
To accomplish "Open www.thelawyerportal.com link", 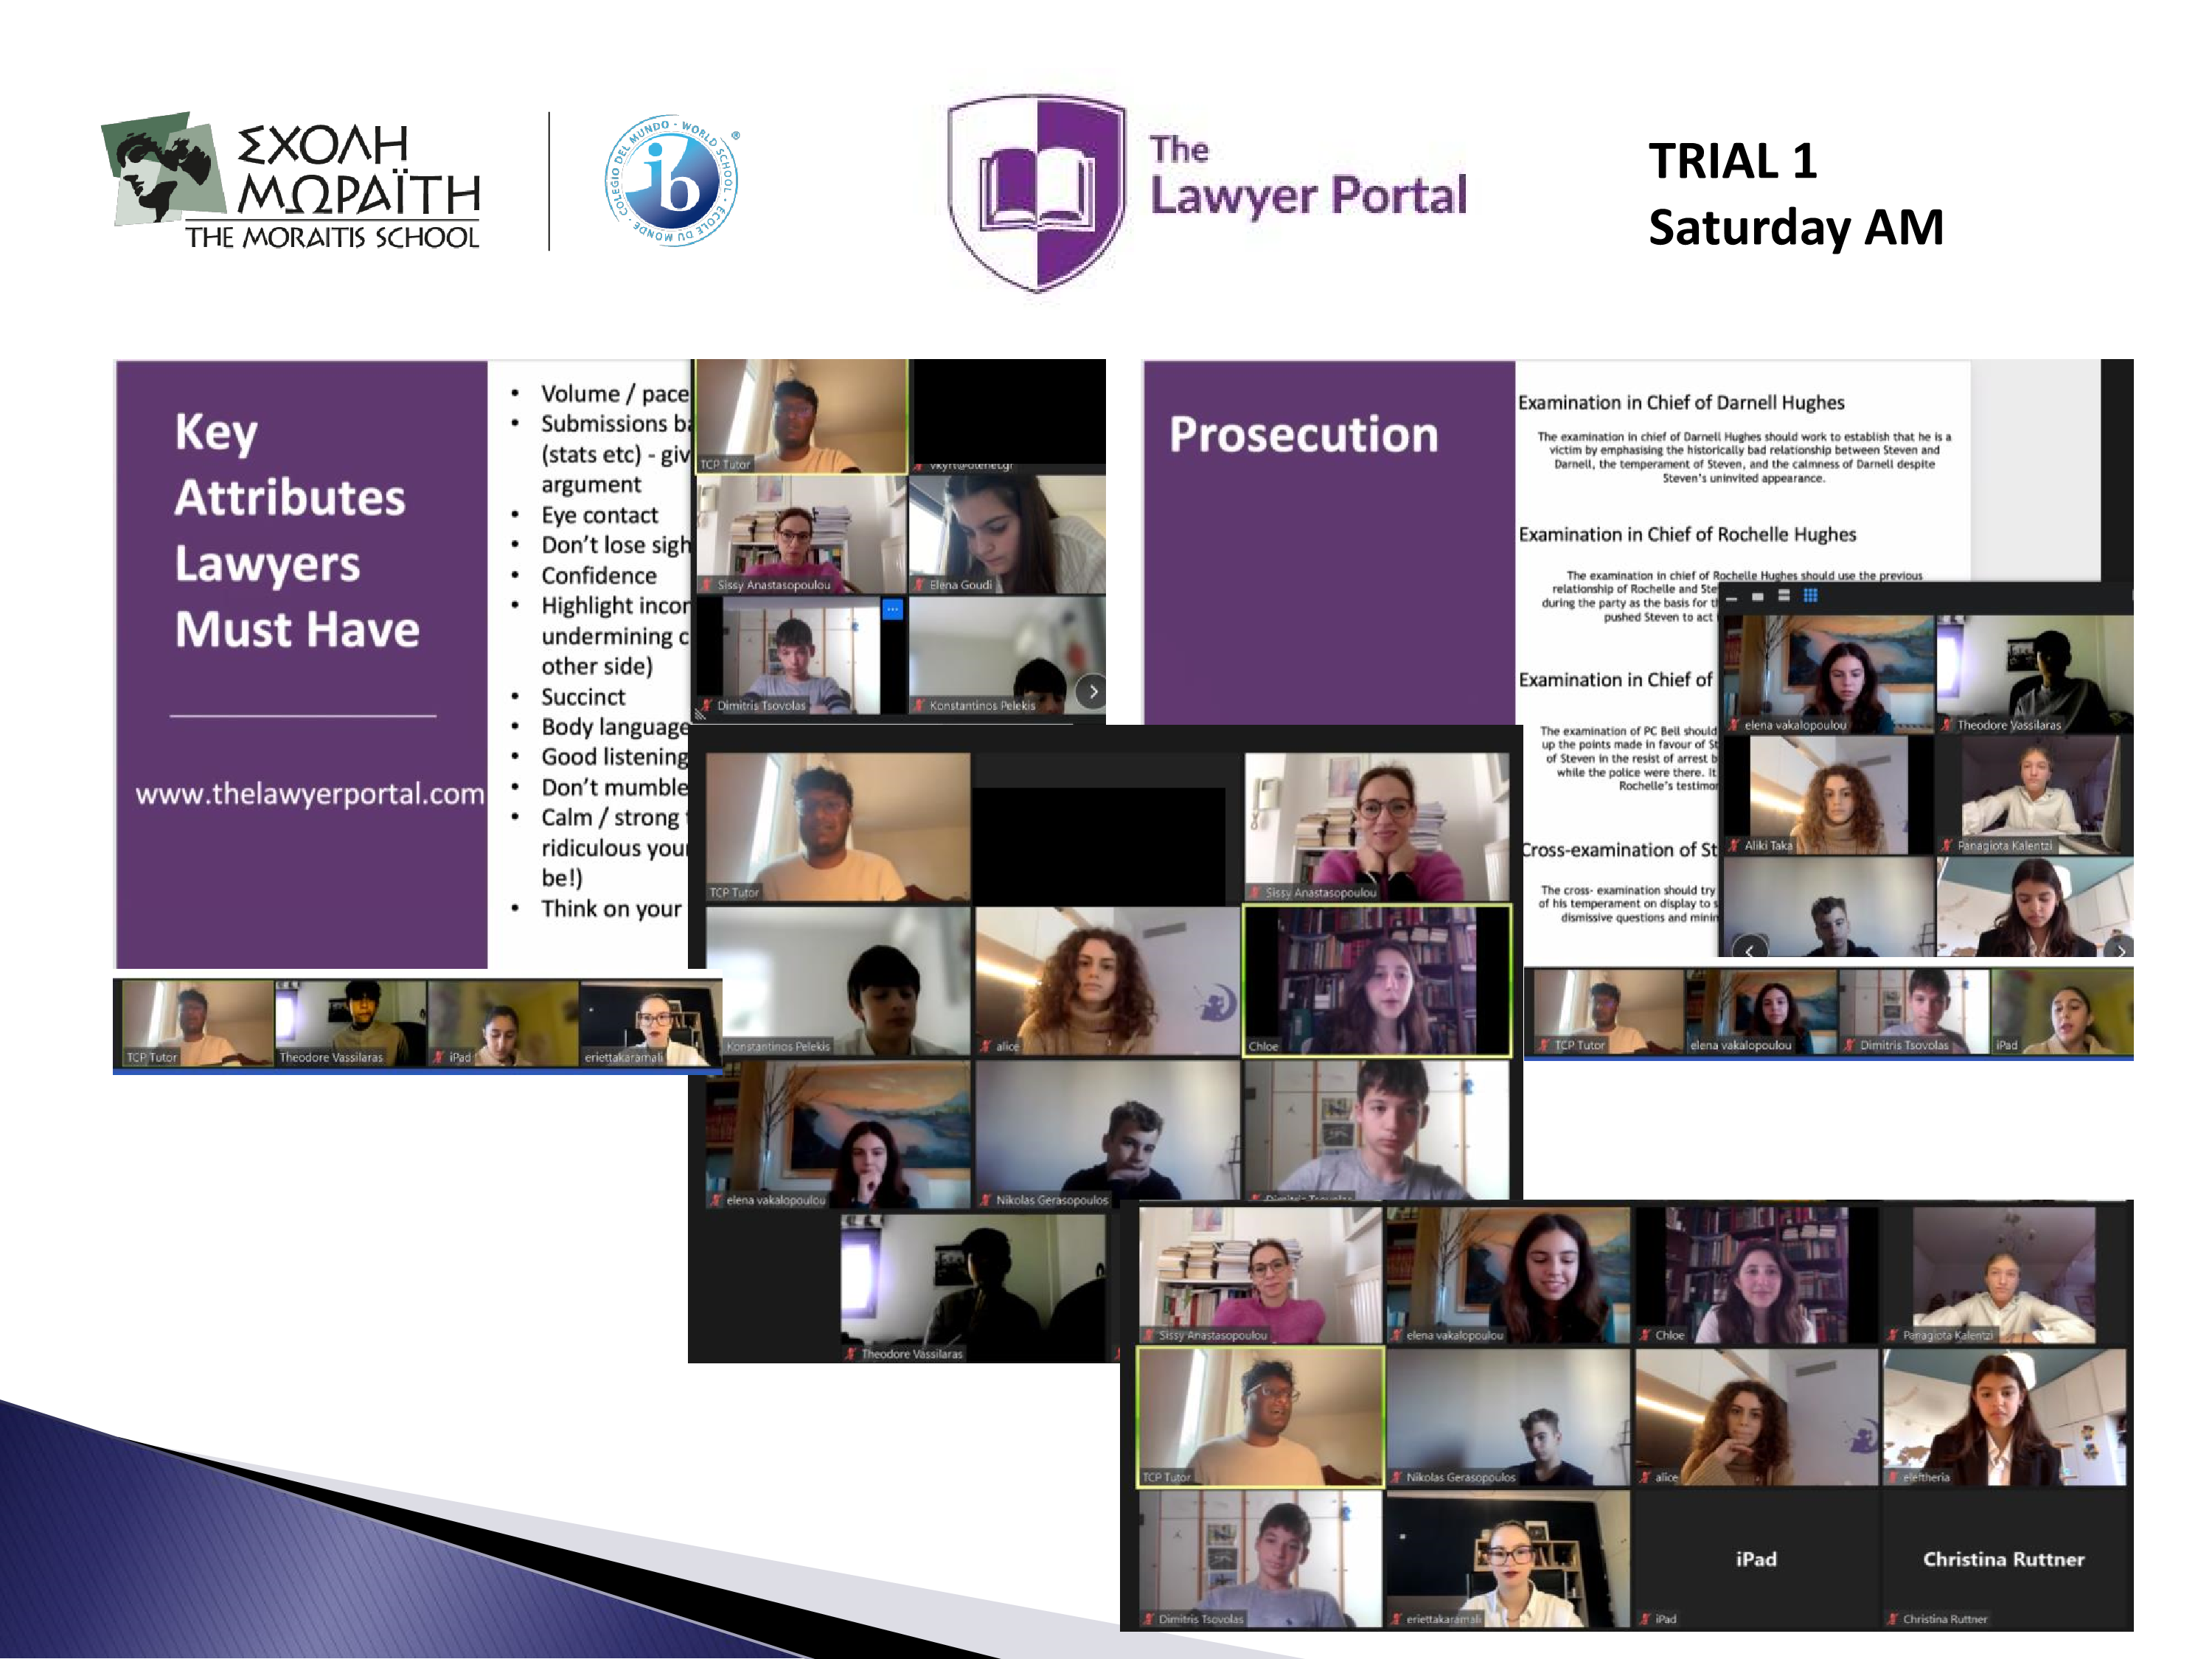I will pyautogui.click(x=309, y=794).
